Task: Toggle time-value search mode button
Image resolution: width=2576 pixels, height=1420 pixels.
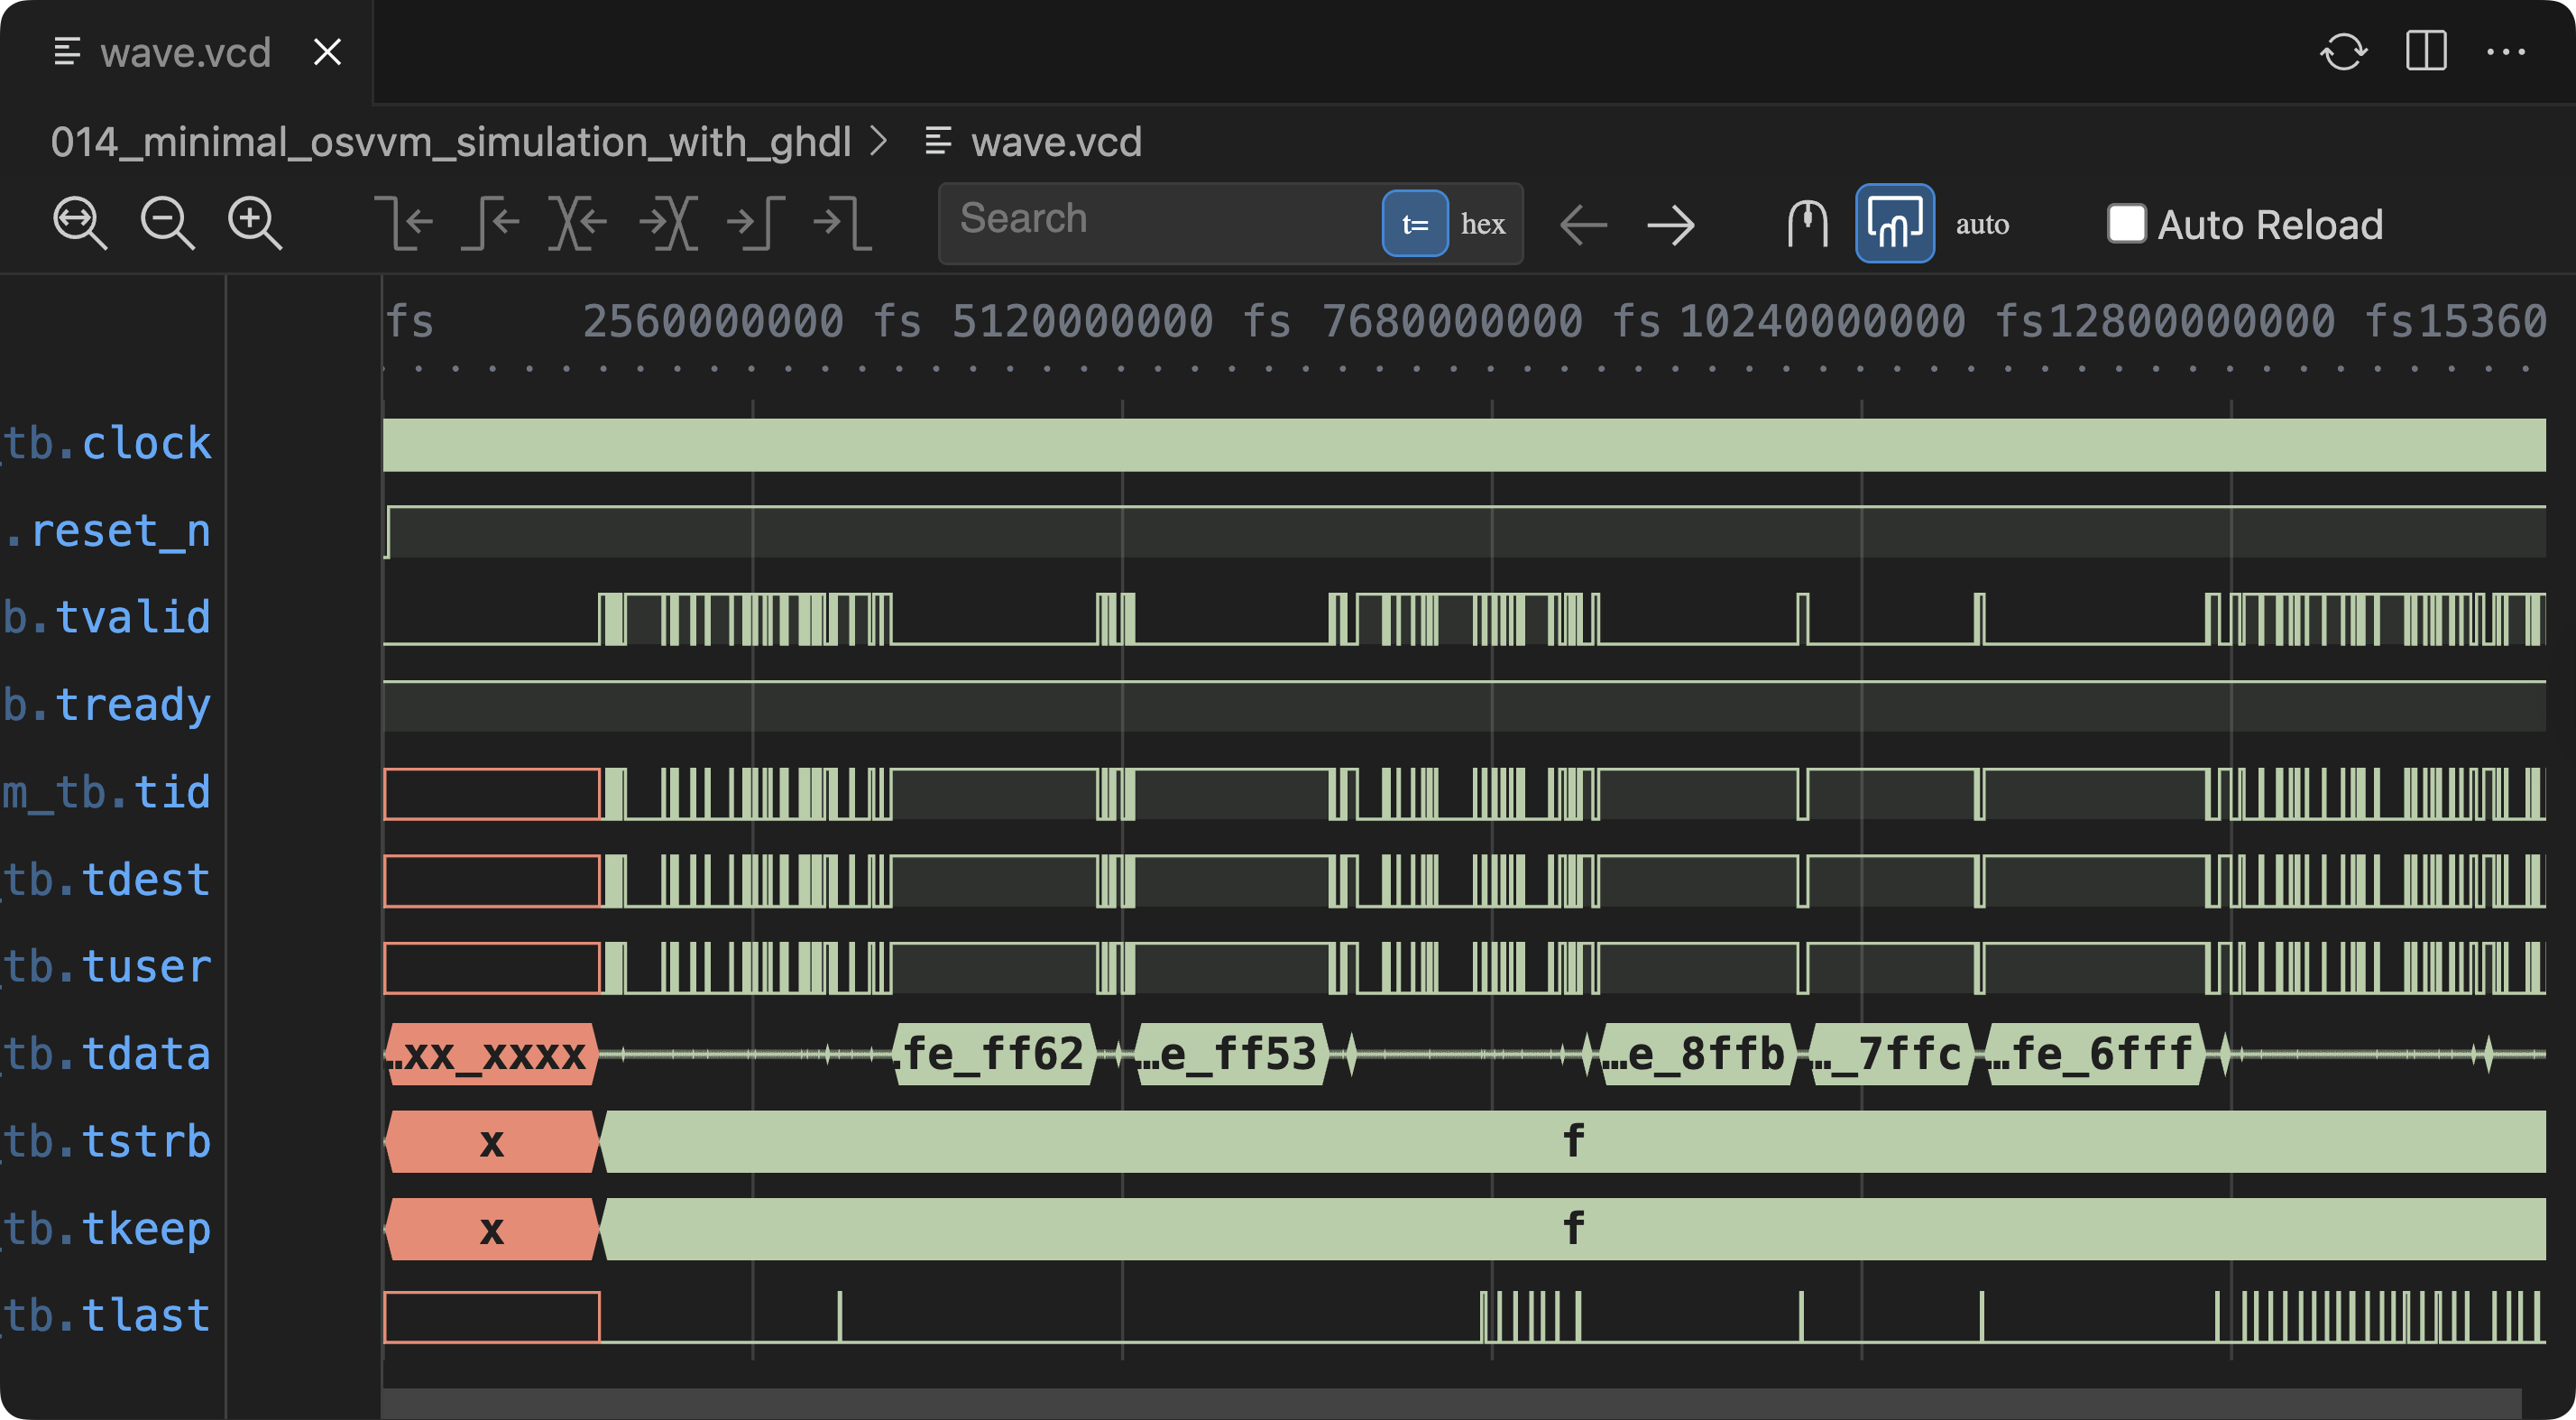Action: pyautogui.click(x=1414, y=224)
